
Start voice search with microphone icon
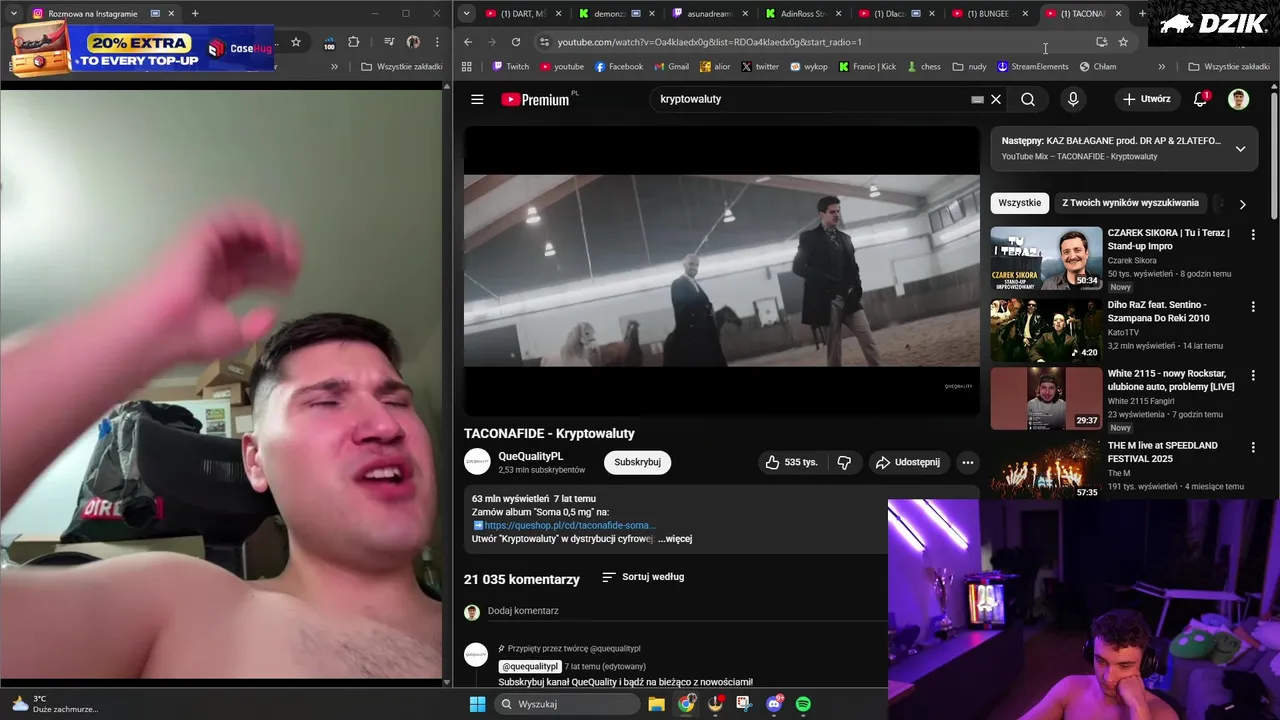click(x=1073, y=99)
